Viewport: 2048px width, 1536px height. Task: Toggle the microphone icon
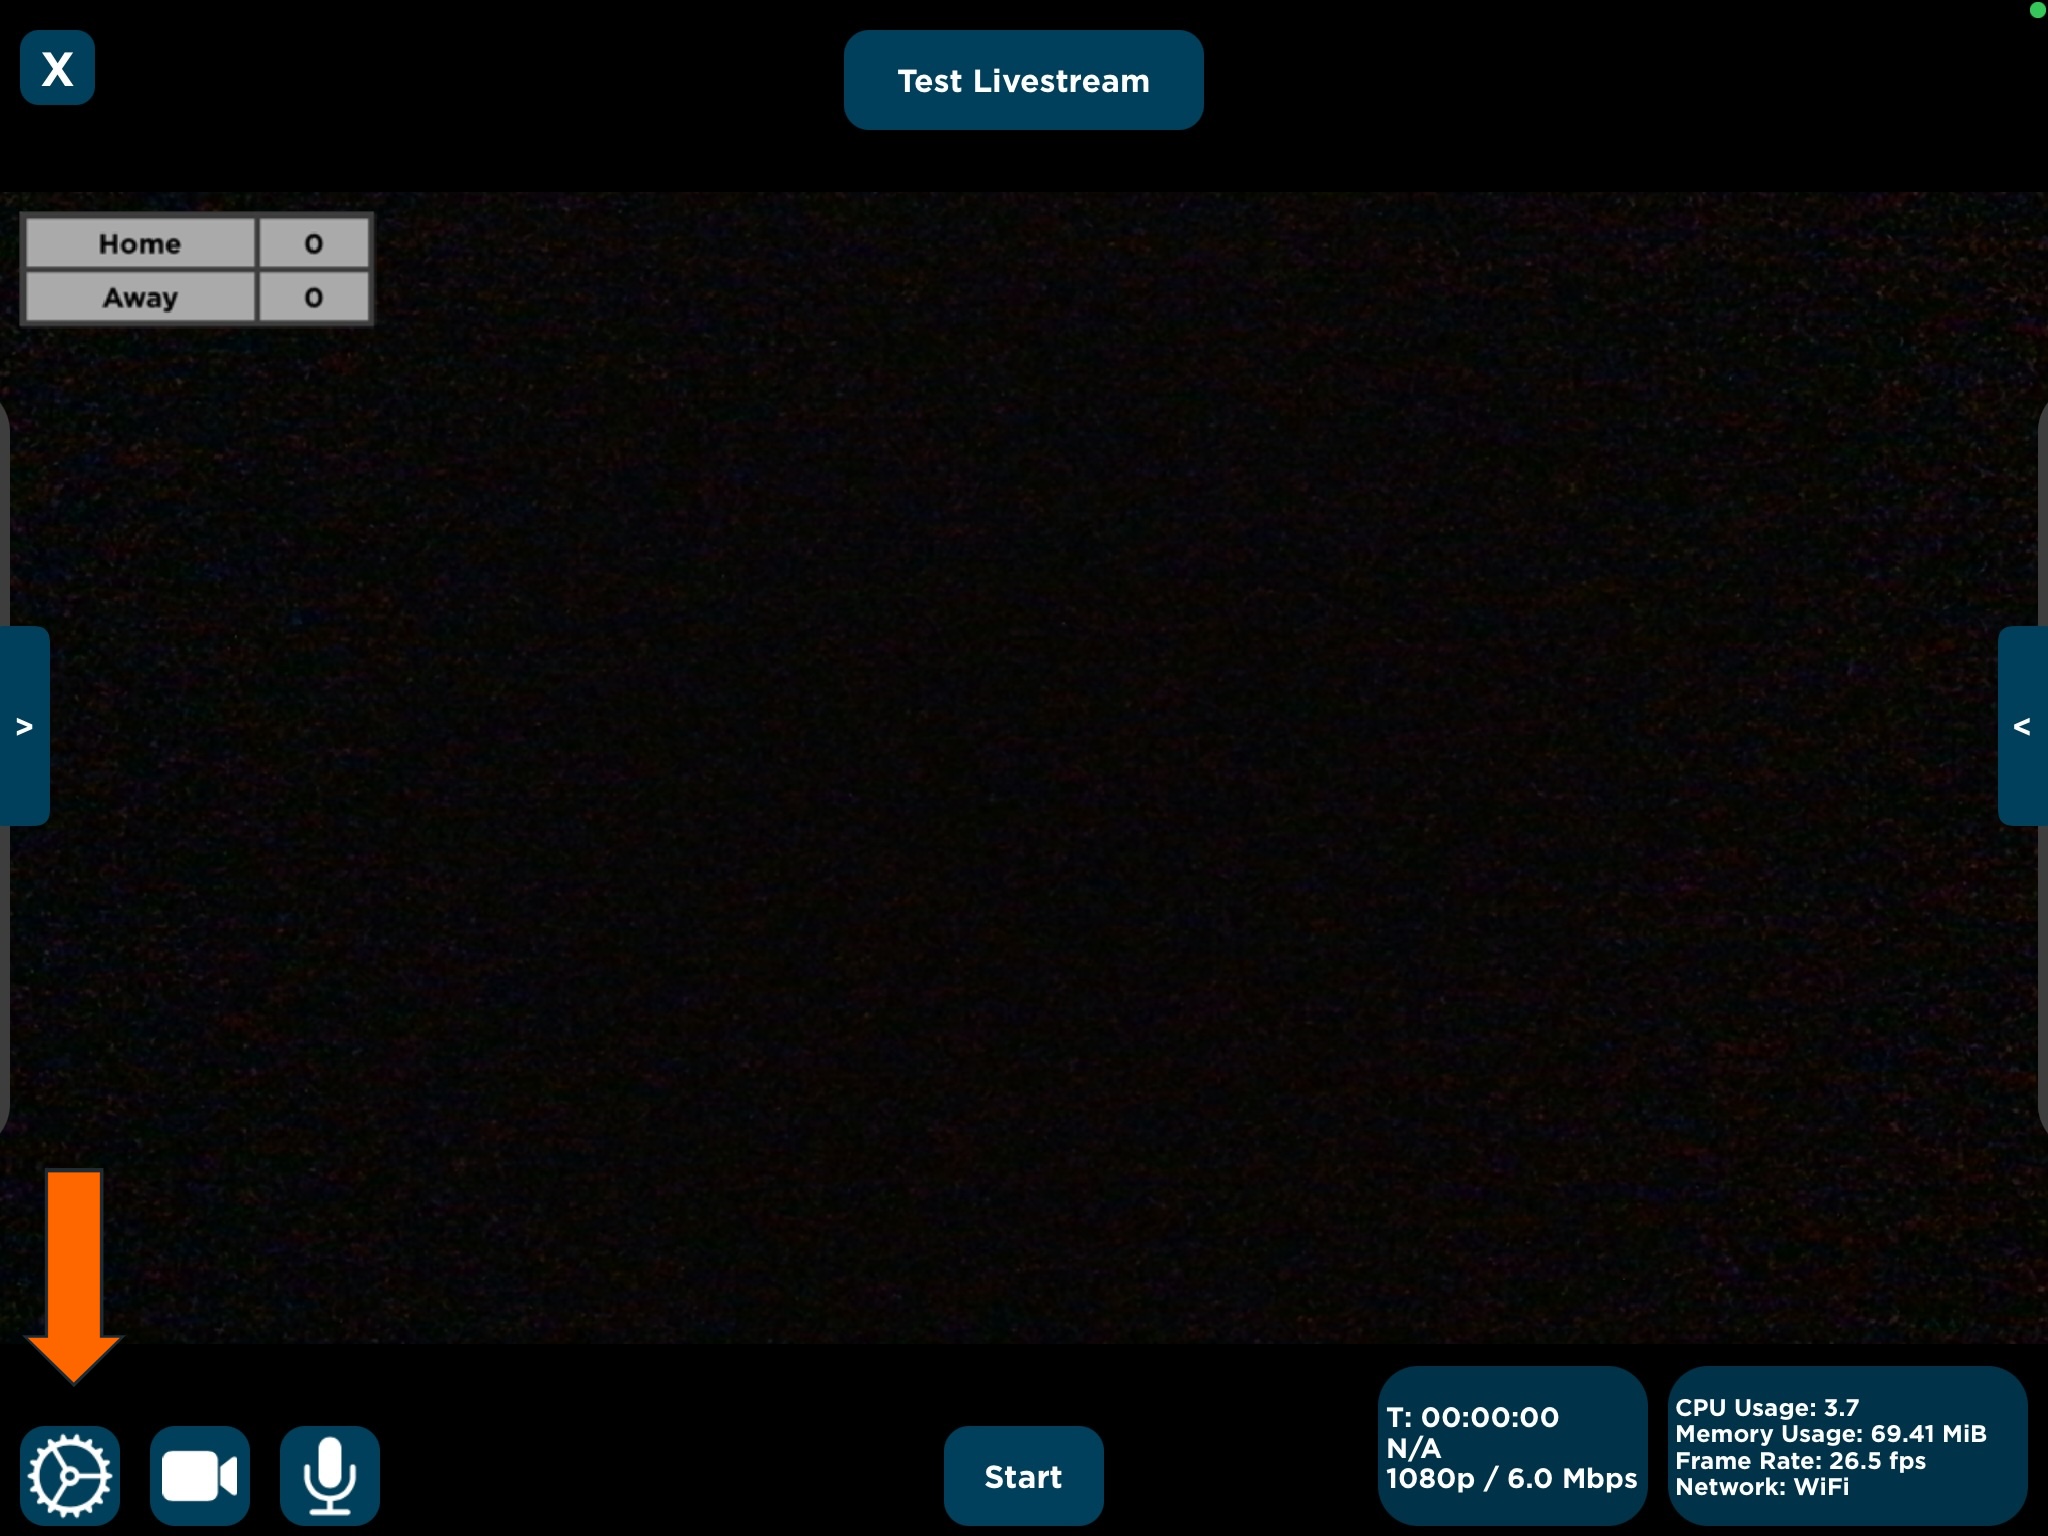(x=330, y=1476)
